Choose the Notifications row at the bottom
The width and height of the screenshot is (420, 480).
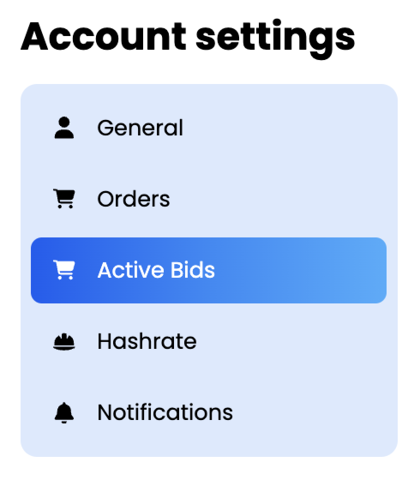209,413
